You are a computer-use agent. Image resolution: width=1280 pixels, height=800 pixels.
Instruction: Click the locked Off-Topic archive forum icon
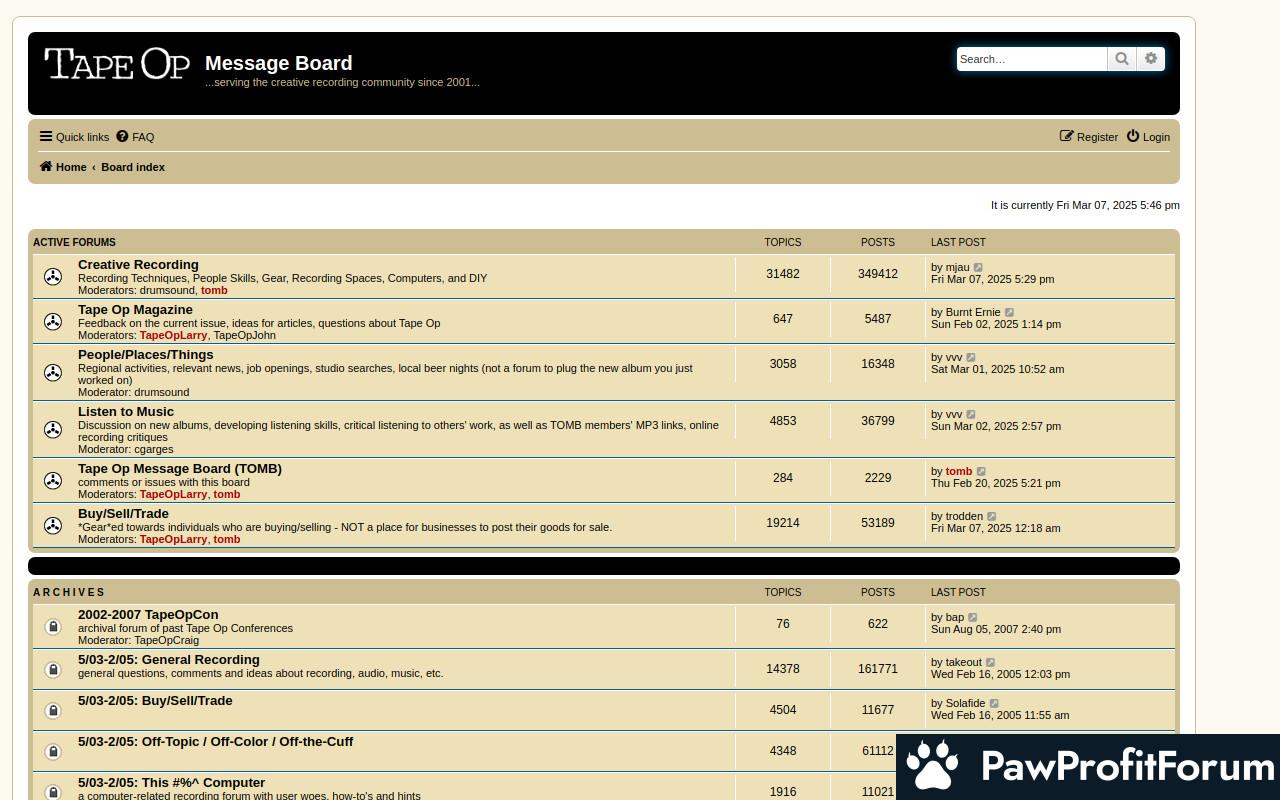[x=53, y=751]
